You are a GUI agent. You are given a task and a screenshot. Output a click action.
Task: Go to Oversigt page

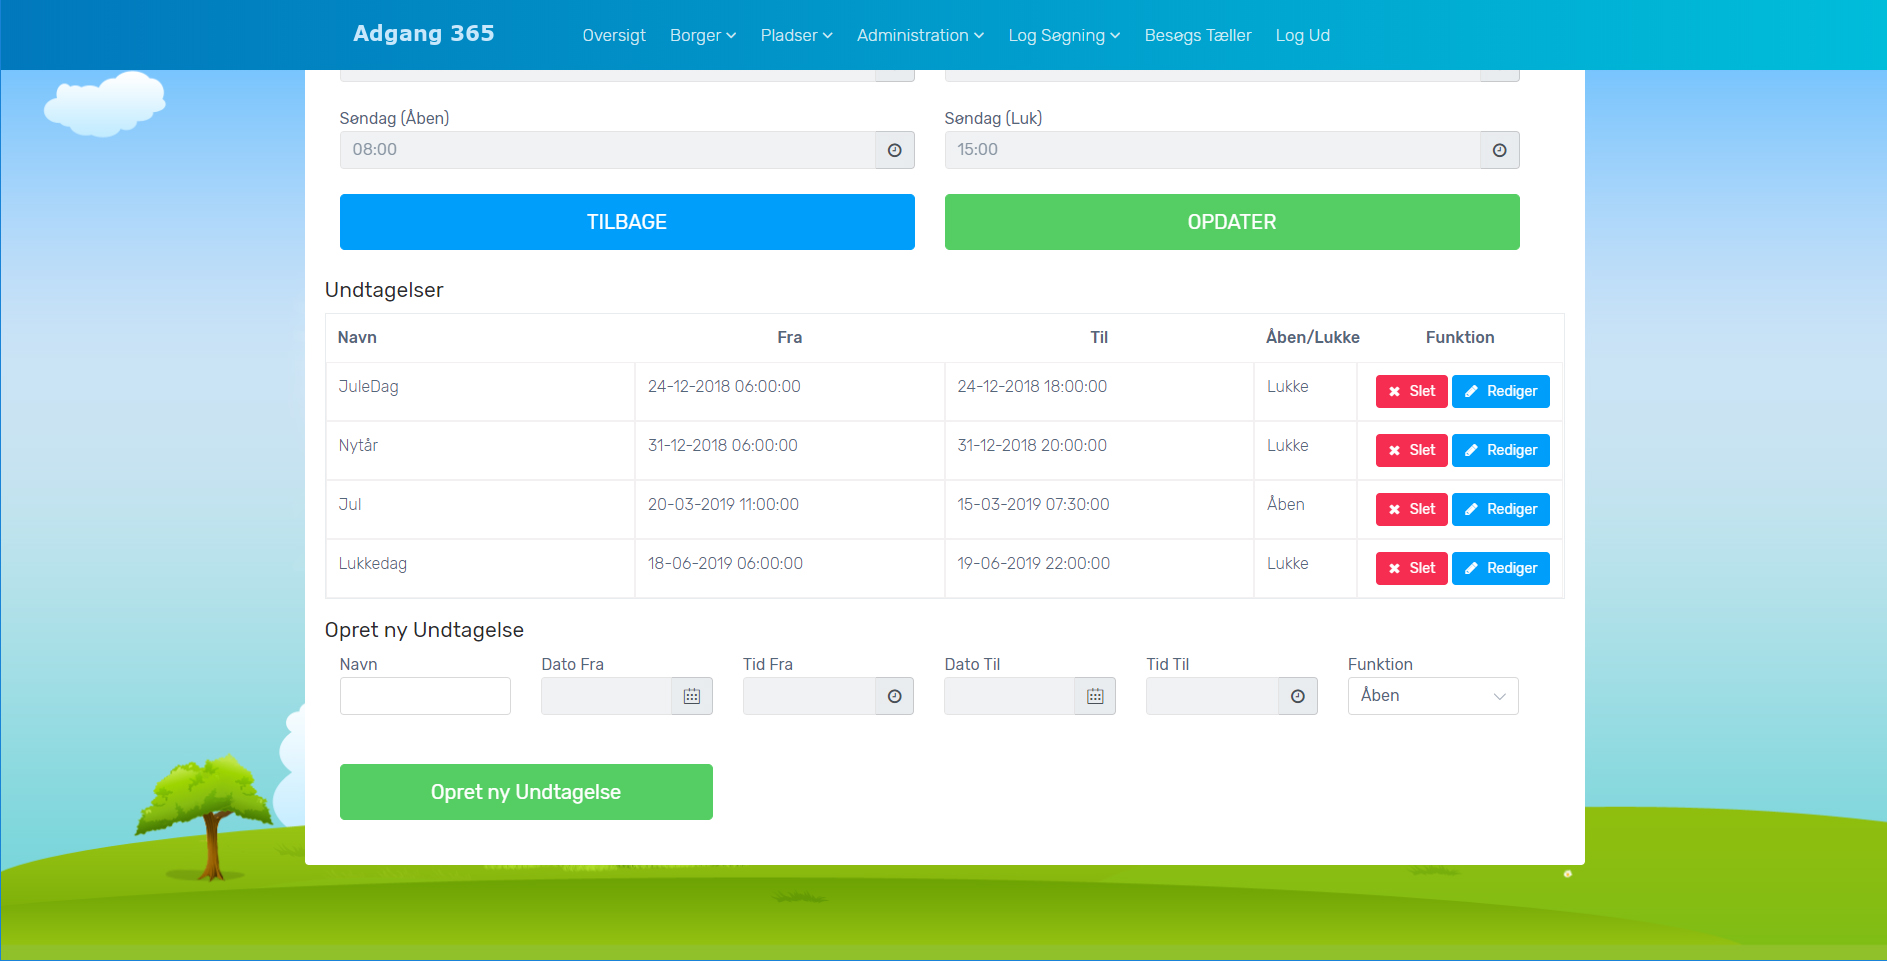point(614,35)
